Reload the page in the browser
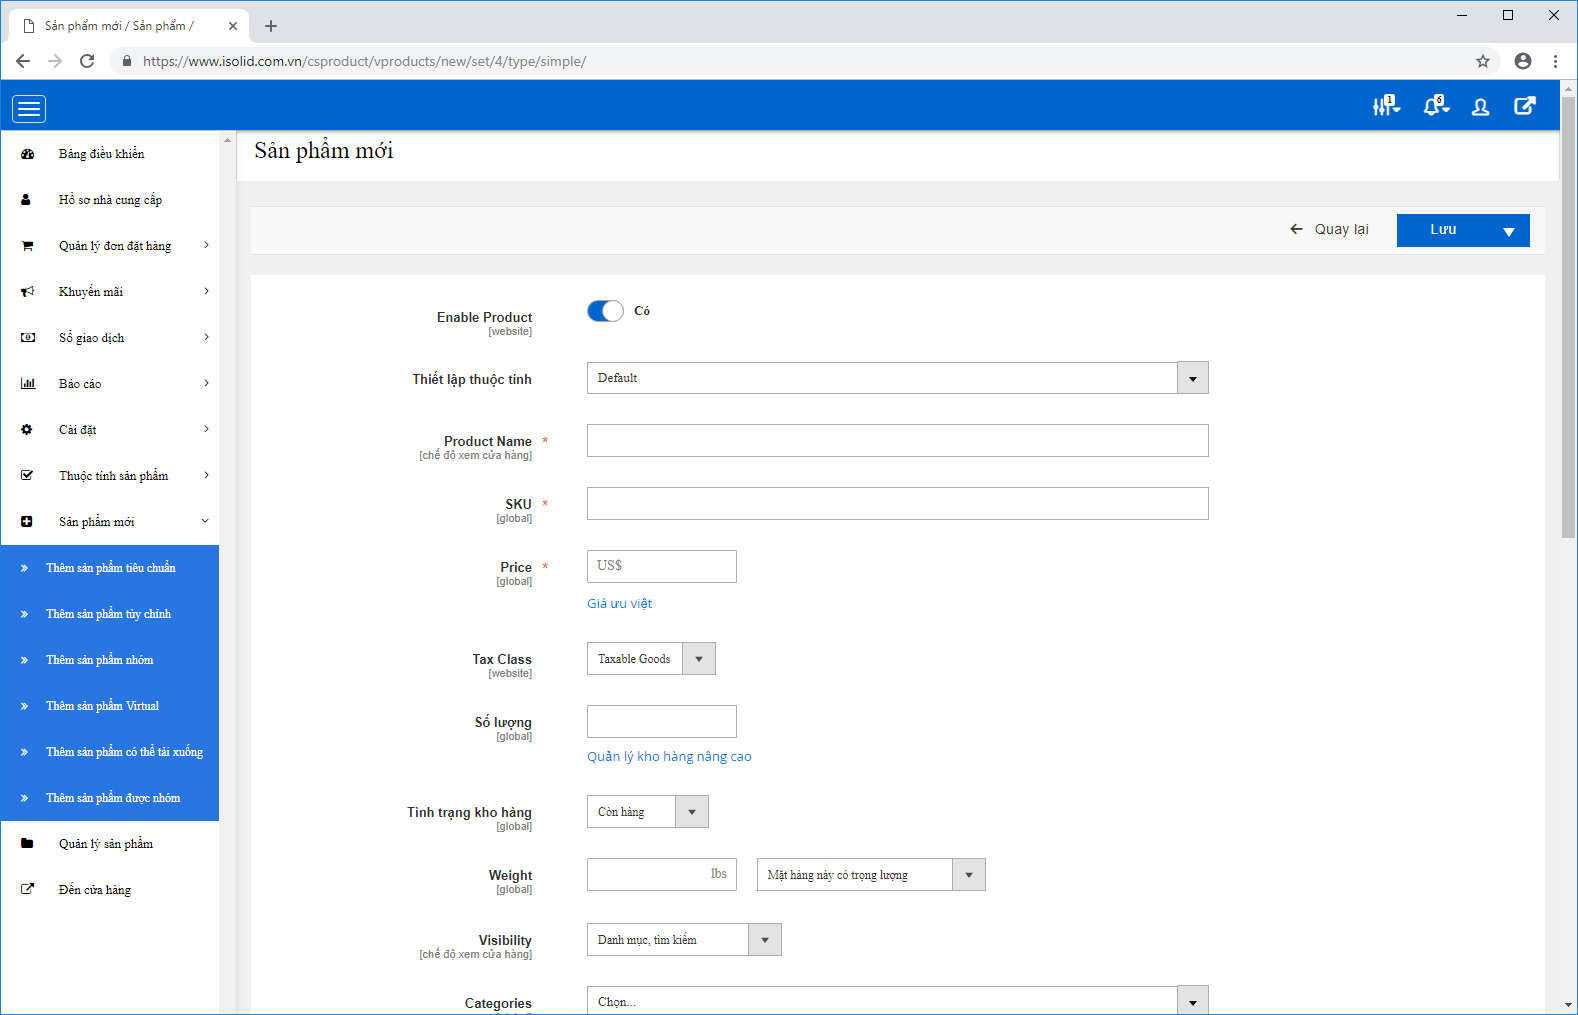This screenshot has width=1578, height=1015. click(x=87, y=61)
